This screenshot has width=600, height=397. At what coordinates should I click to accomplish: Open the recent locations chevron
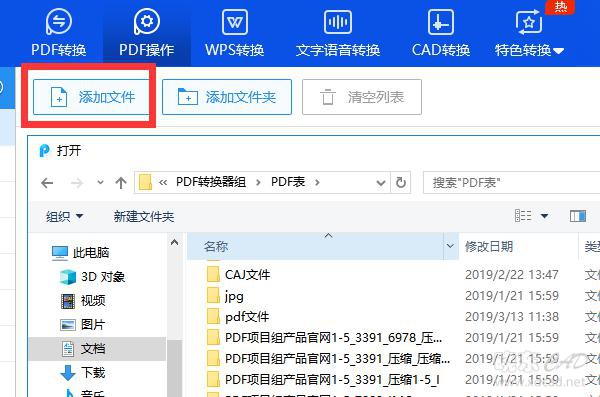click(100, 182)
